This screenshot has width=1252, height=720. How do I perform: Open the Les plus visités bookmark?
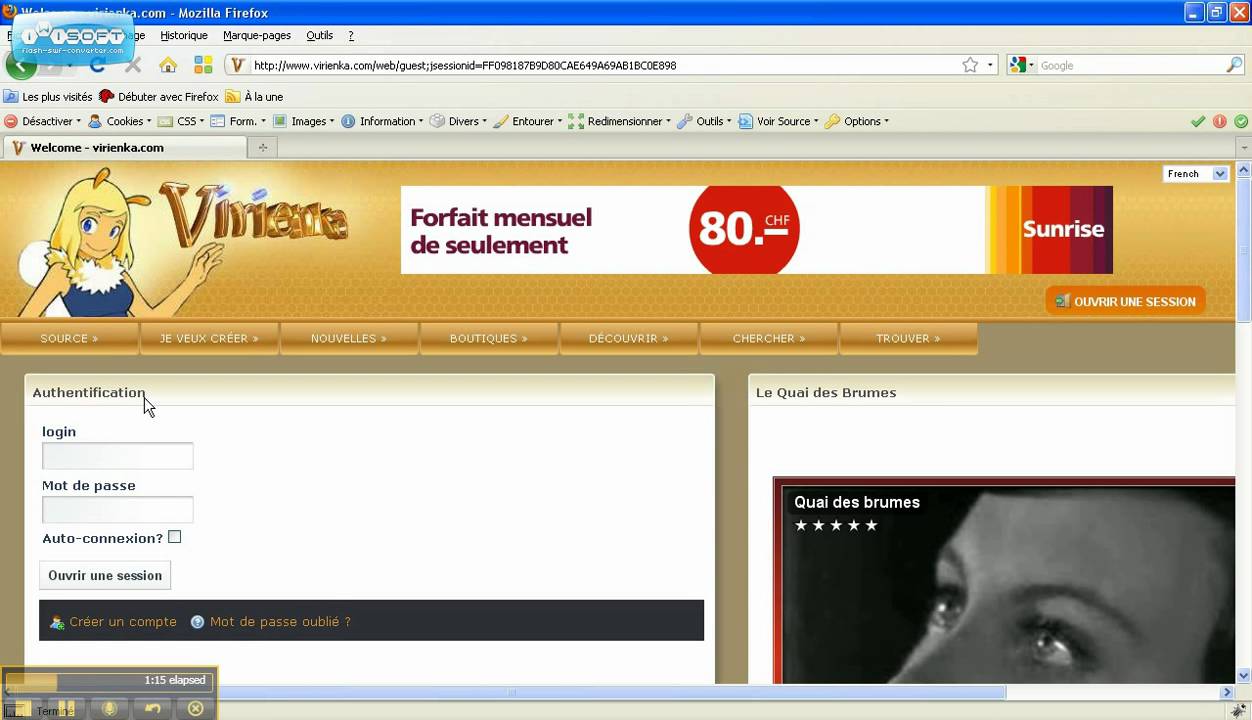tap(48, 97)
